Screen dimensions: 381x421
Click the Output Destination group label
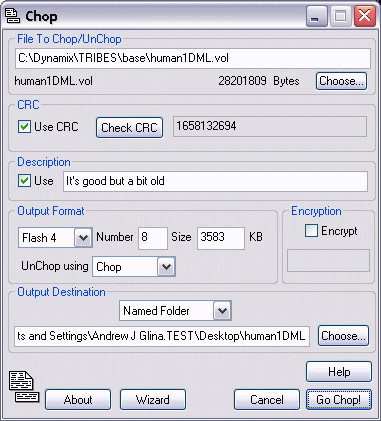[61, 292]
